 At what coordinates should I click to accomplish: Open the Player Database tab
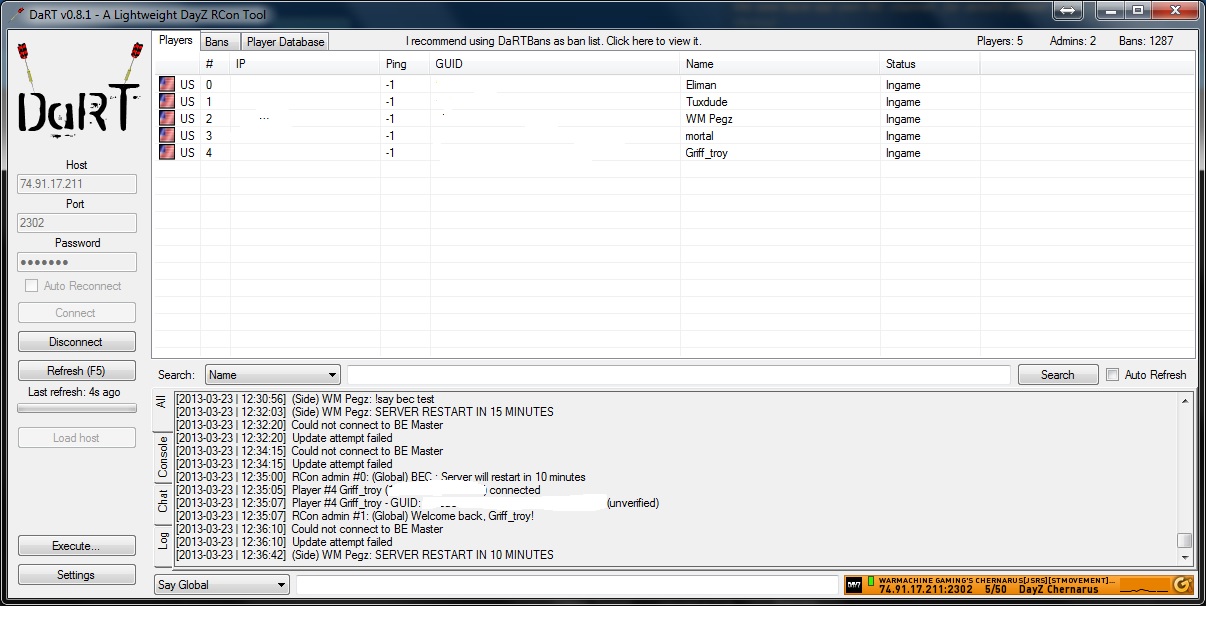pyautogui.click(x=285, y=42)
